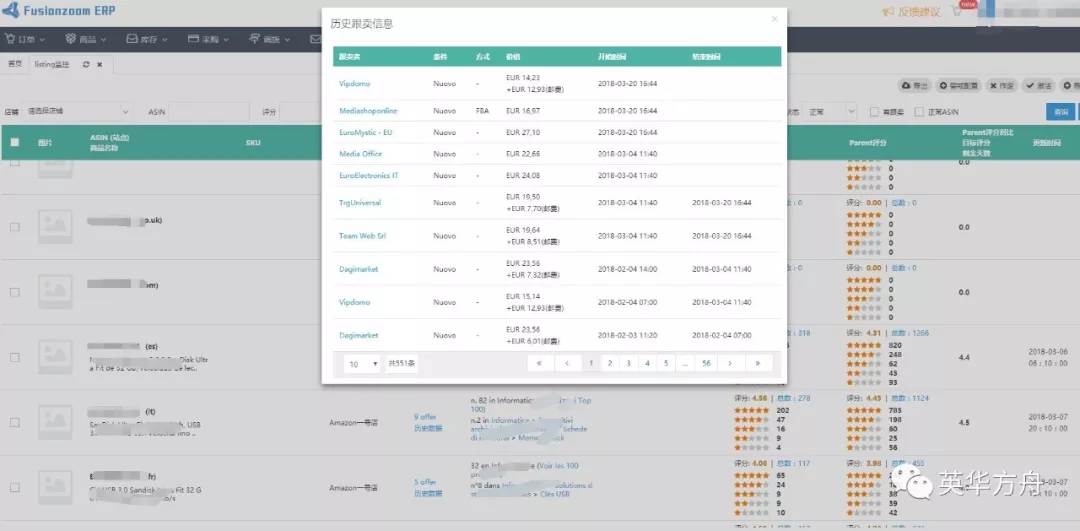Open the Media Office seller link
1080x531 pixels.
[360, 154]
